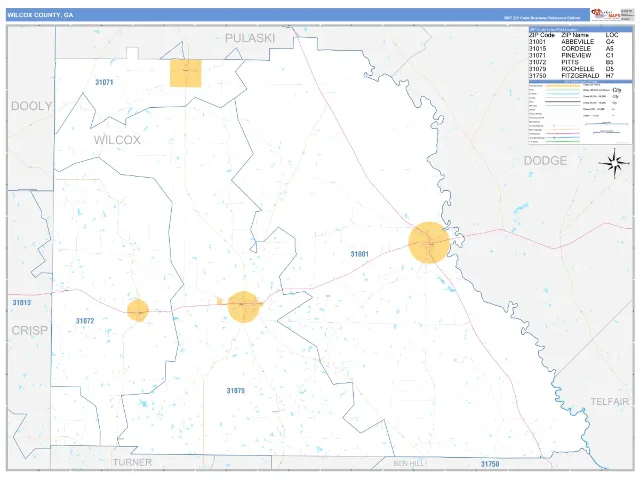Click the TELFAIR county label
Image resolution: width=640 pixels, height=480 pixels.
click(x=609, y=402)
